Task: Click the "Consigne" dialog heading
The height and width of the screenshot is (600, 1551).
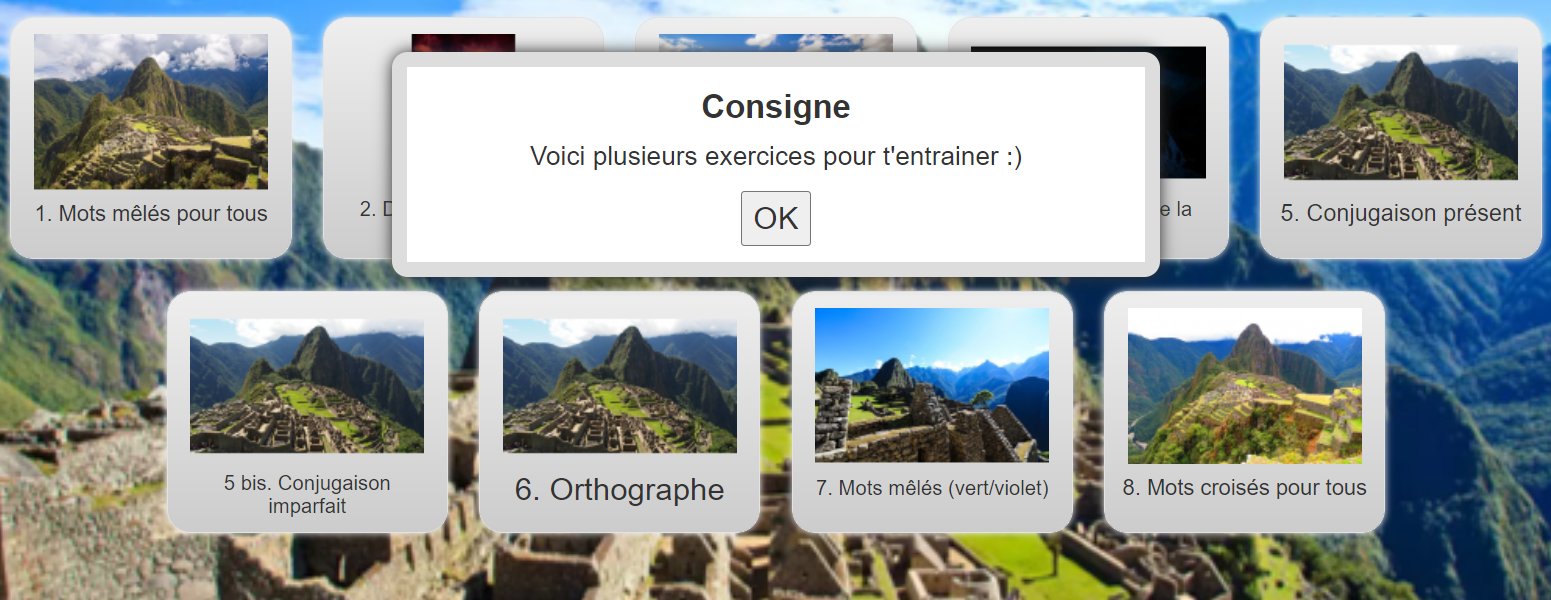Action: click(775, 107)
